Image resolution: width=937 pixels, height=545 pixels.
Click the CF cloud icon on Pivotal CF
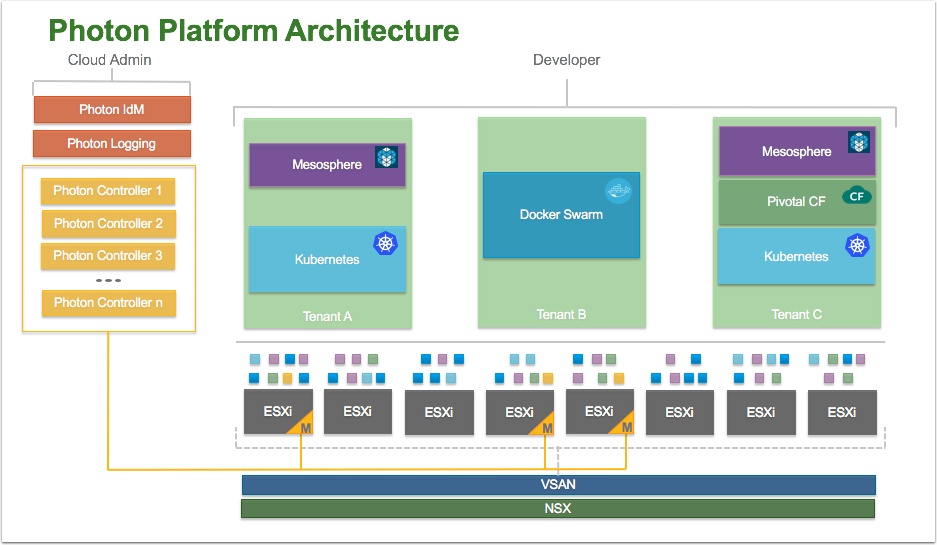coord(856,195)
